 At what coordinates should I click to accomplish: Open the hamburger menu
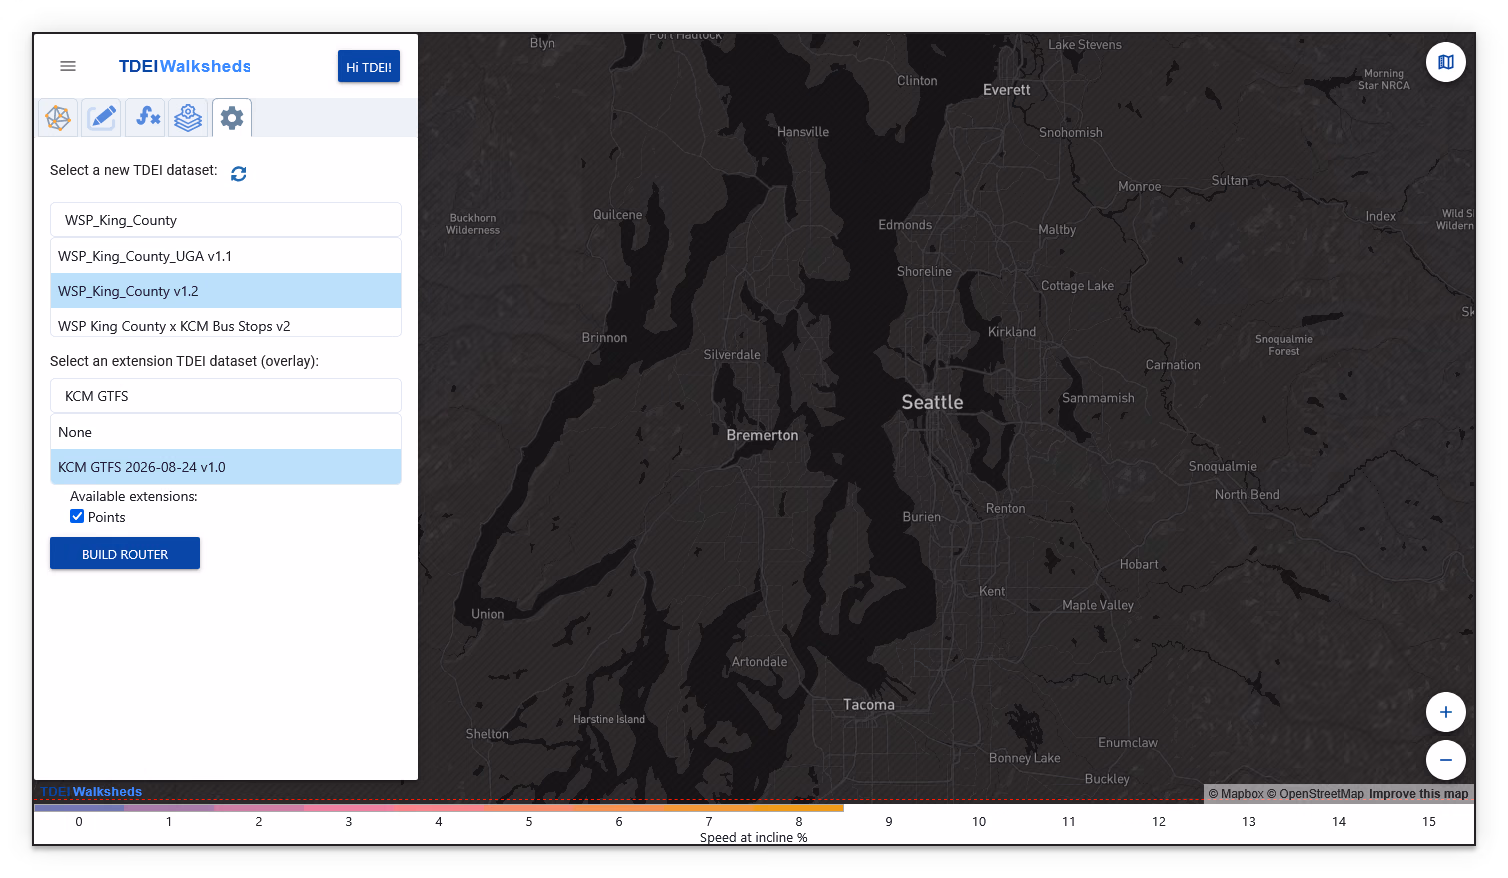pos(68,66)
